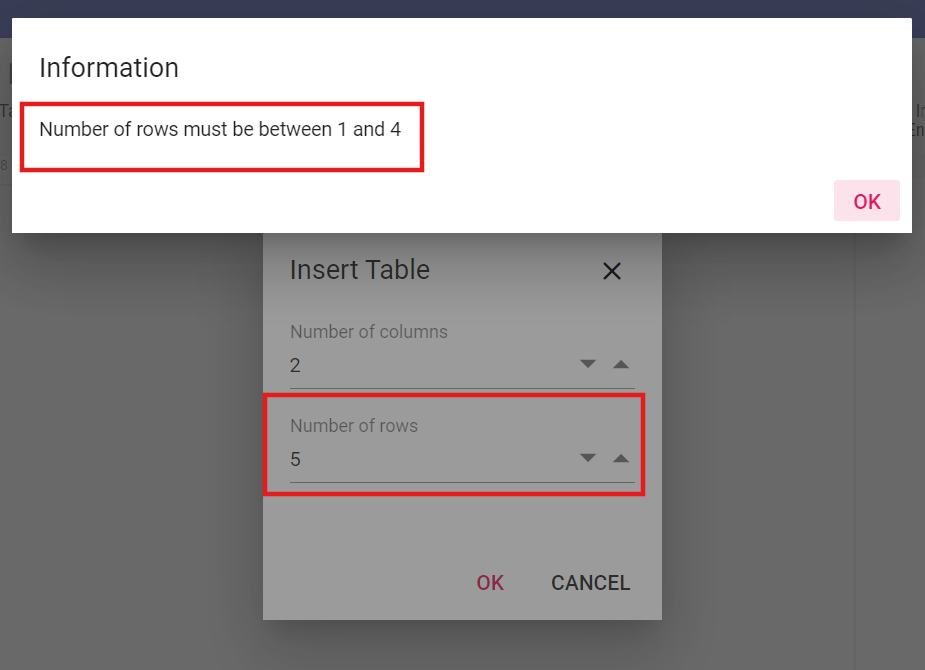The image size is (925, 670).
Task: Click the dark blue header bar
Action: (x=462, y=8)
